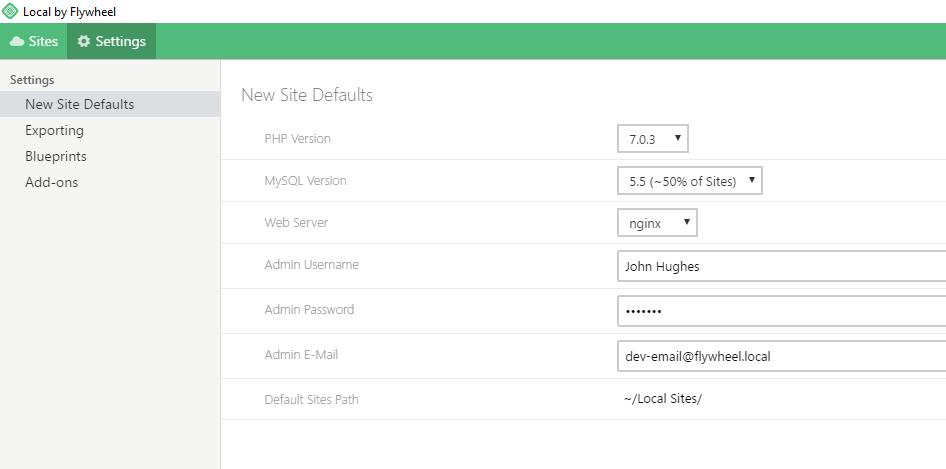Click the Admin E-Mail input field

click(780, 356)
